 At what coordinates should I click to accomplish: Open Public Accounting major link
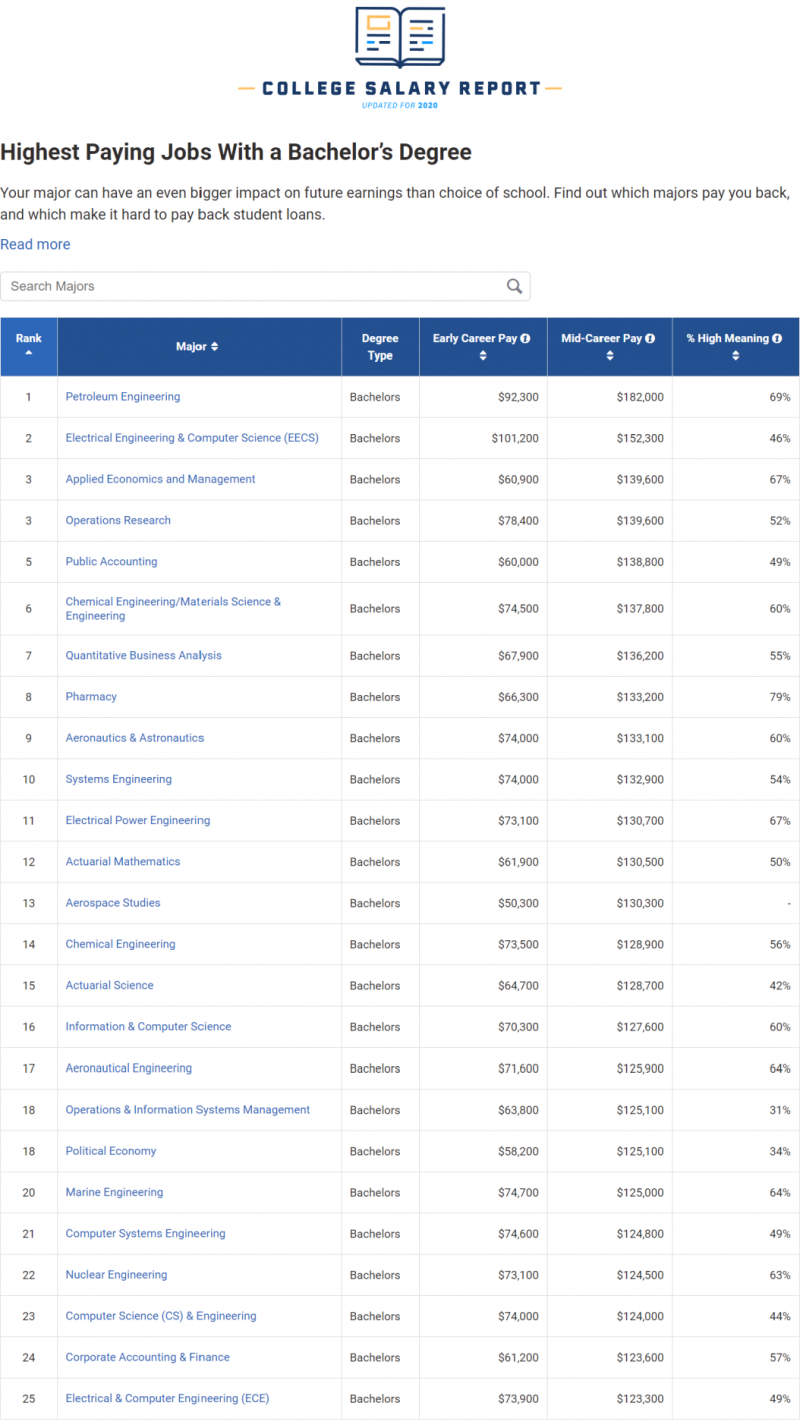pos(111,561)
